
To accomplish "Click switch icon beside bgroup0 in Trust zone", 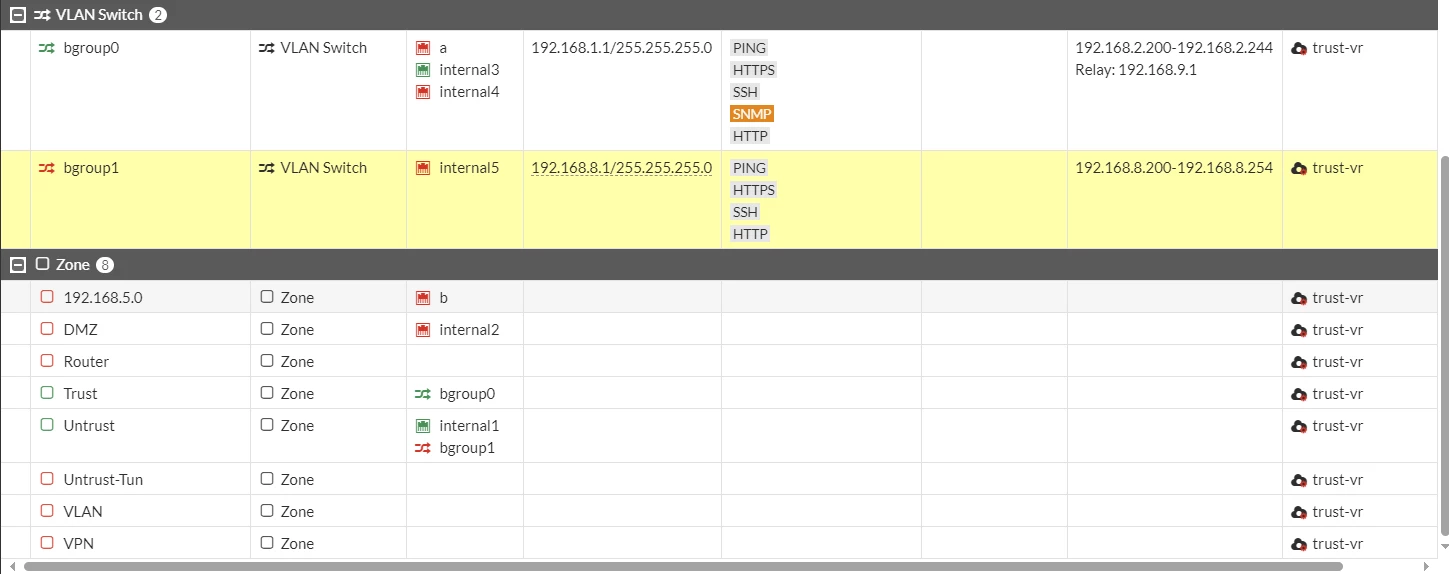I will tap(422, 394).
